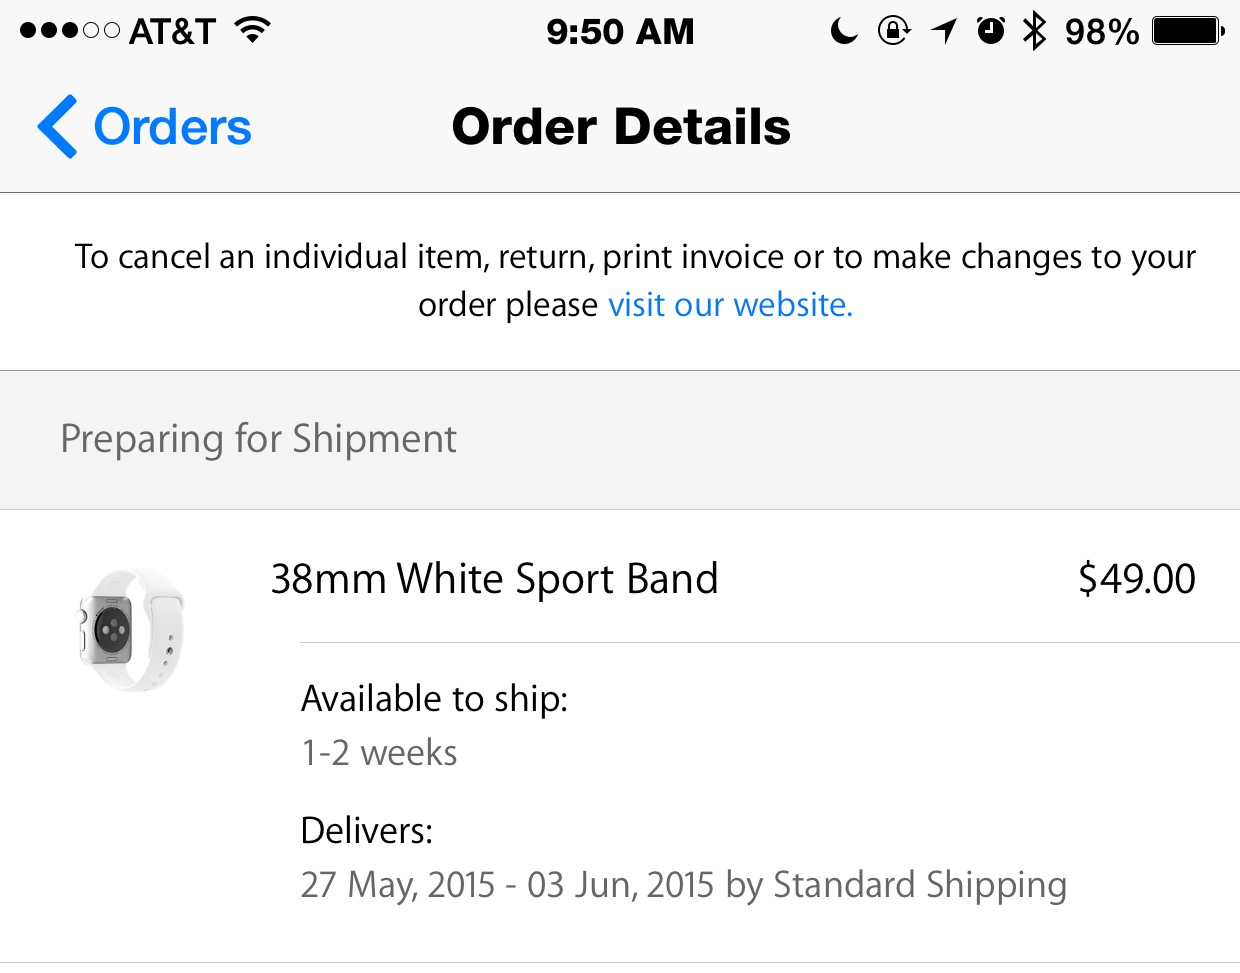Tap the Bluetooth status icon
1240x973 pixels.
pyautogui.click(x=1034, y=32)
